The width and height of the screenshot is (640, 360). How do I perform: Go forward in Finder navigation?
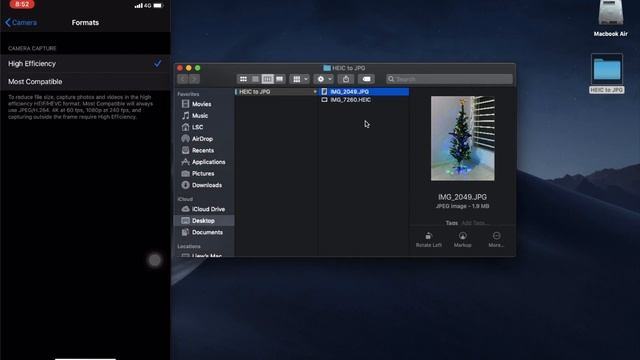click(x=195, y=79)
